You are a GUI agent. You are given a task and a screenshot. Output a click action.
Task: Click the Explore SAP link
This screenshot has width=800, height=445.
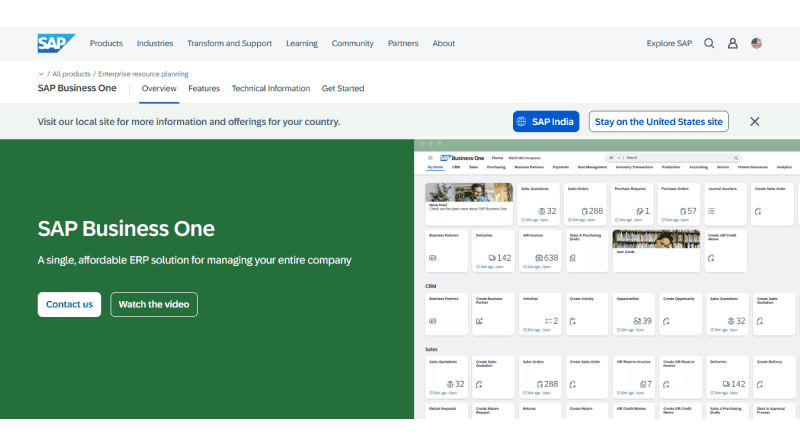pos(669,43)
